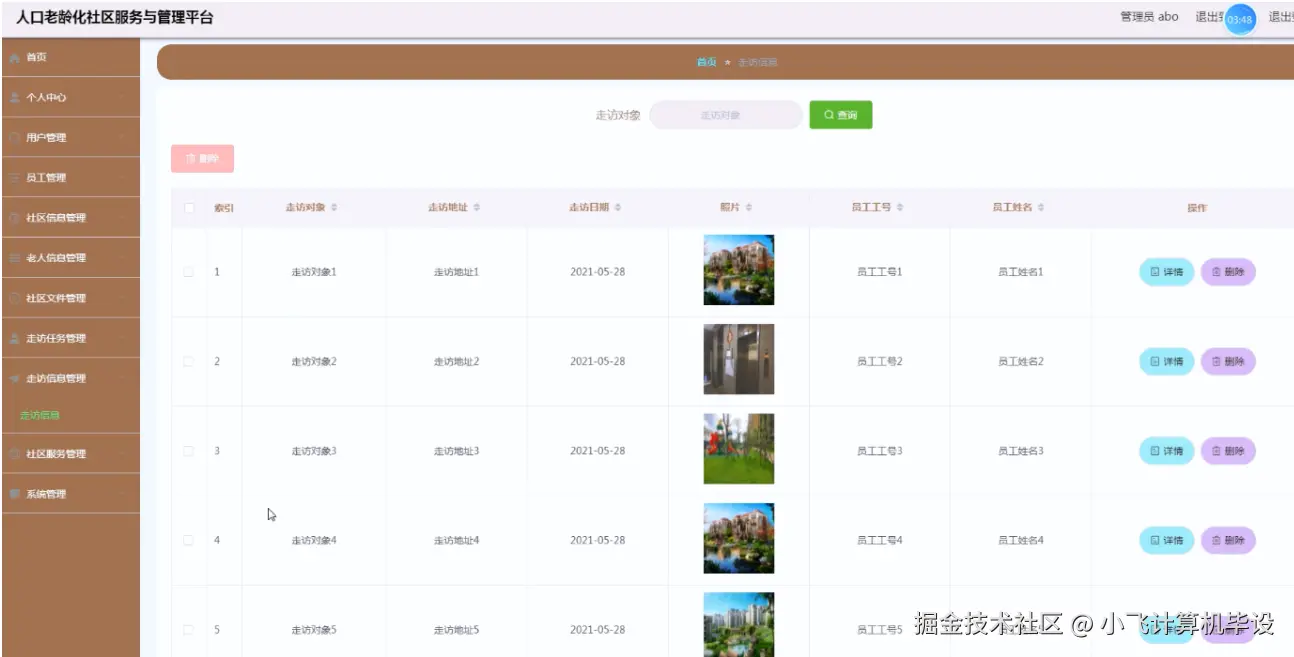This screenshot has height=657, width=1294.
Task: Click the cell 员工姓名1
Action: (1020, 272)
